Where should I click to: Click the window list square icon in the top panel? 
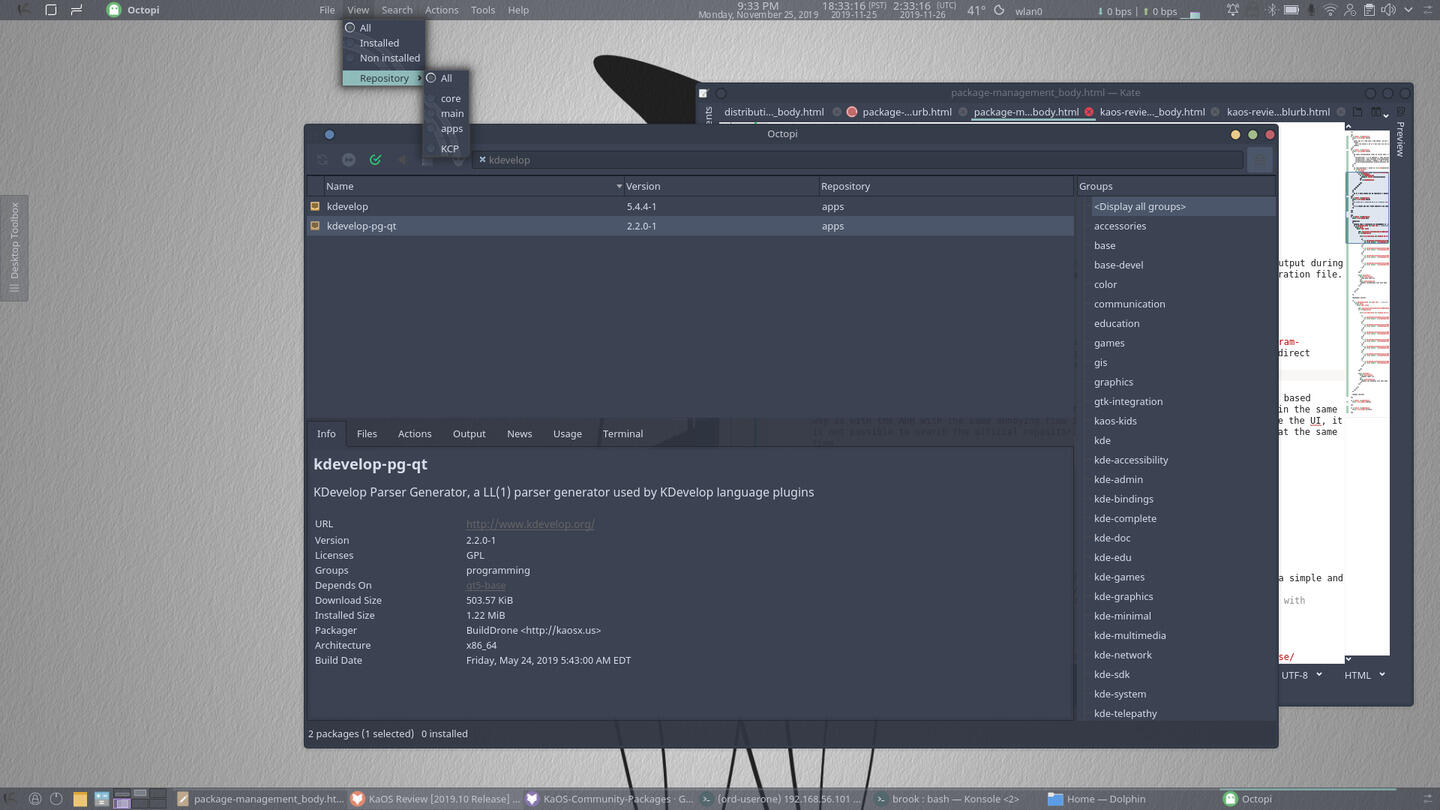click(x=51, y=10)
